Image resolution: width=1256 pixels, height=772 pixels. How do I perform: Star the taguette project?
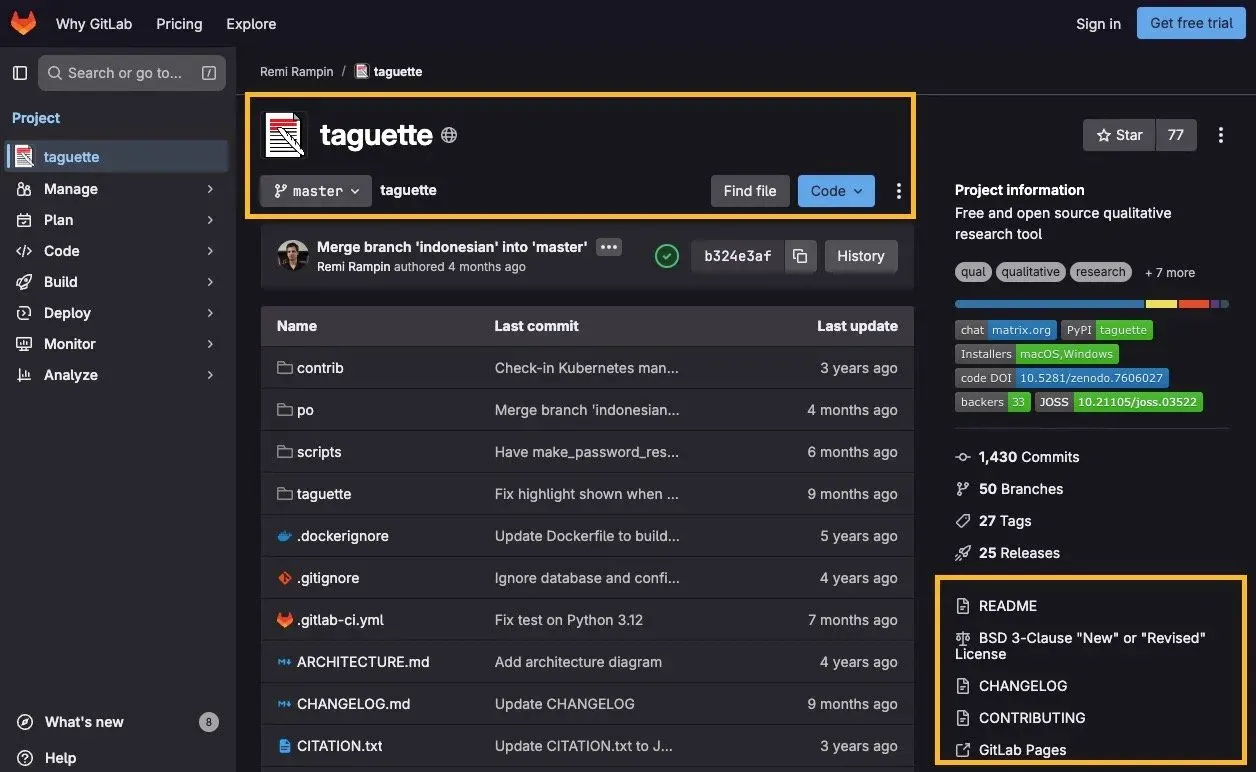(x=1119, y=135)
